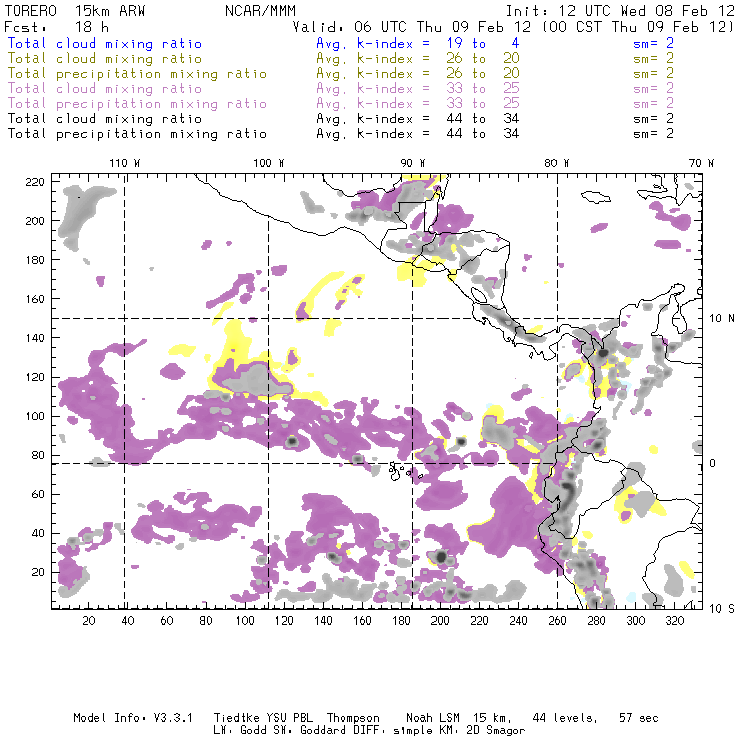
Task: Select the "100 W" longitude label
Action: (x=269, y=163)
